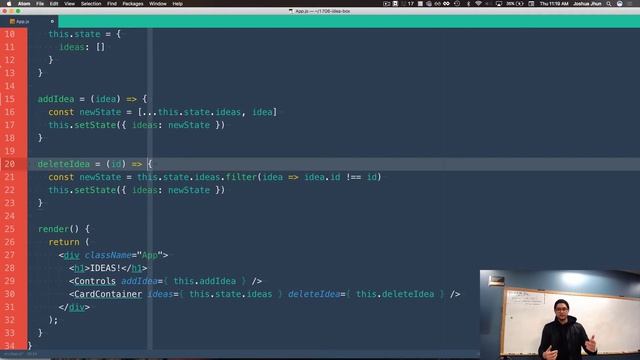
Task: Open the Selection menu
Action: click(91, 4)
